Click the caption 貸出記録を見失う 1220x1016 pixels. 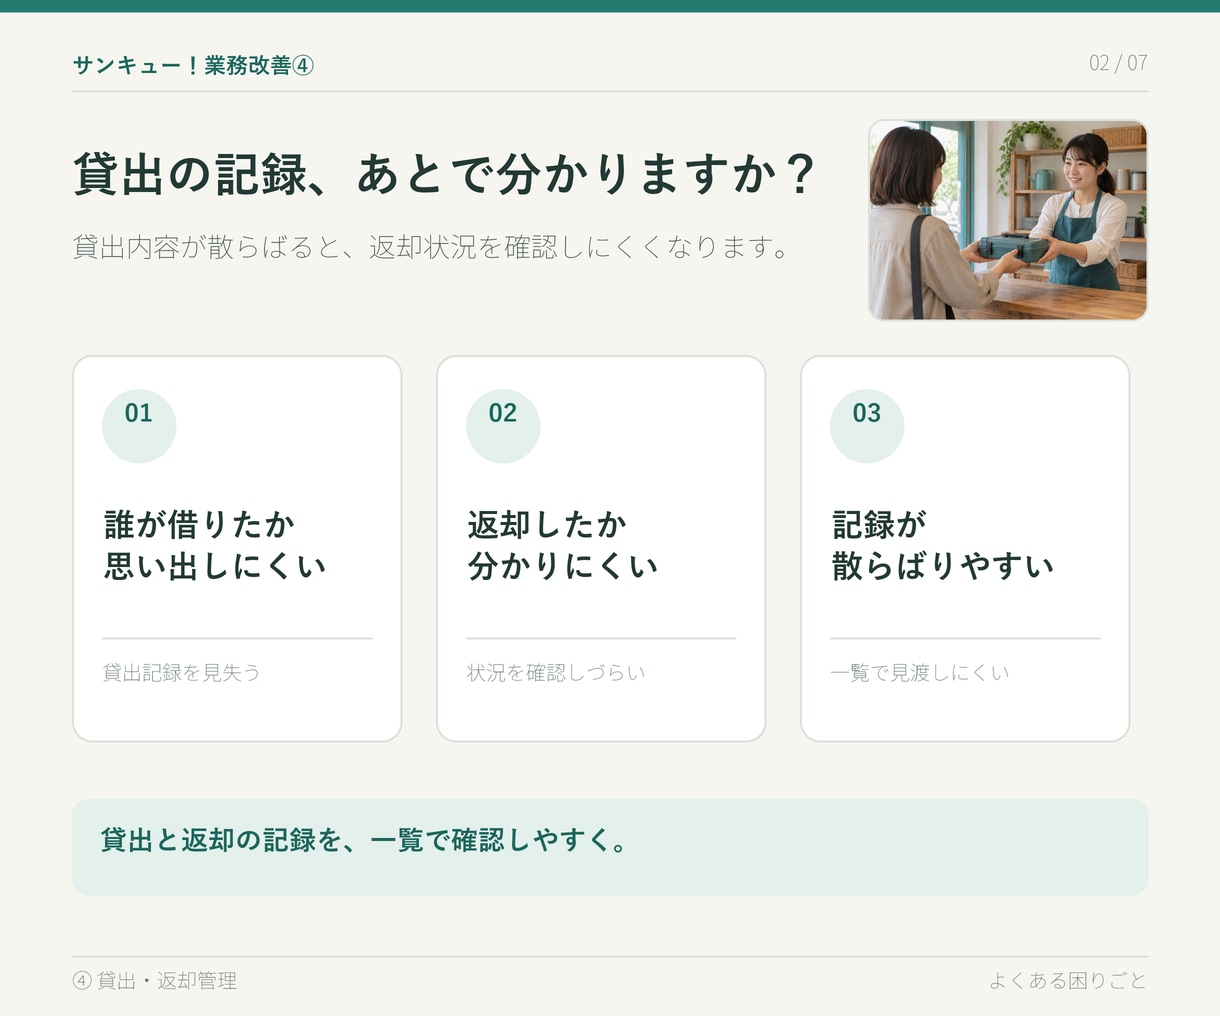(x=182, y=673)
